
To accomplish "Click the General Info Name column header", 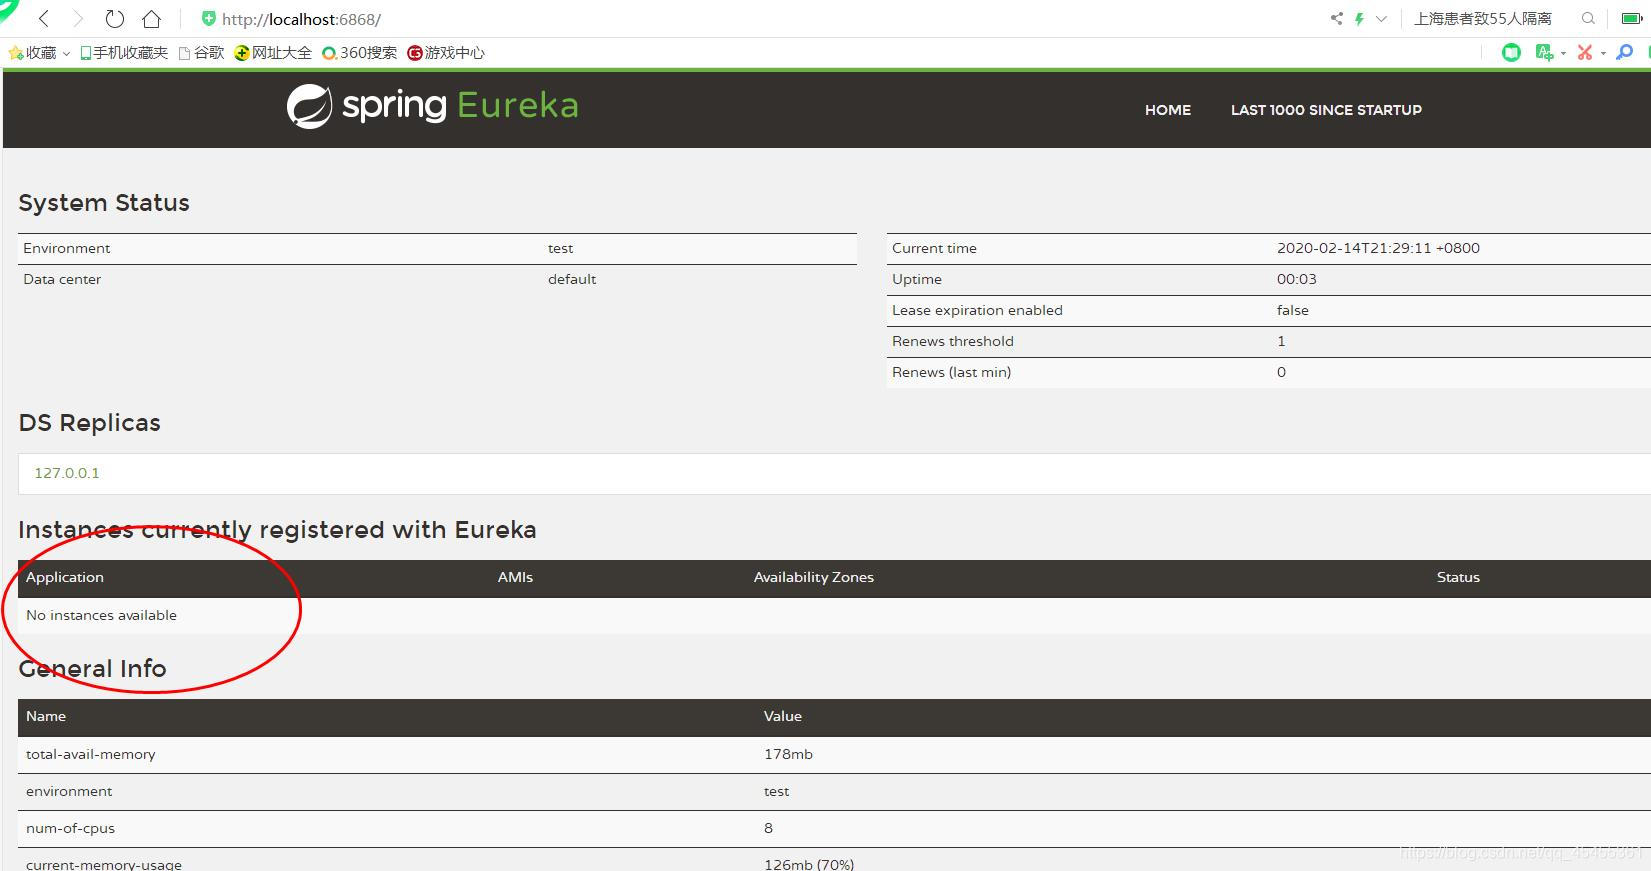I will pyautogui.click(x=46, y=716).
